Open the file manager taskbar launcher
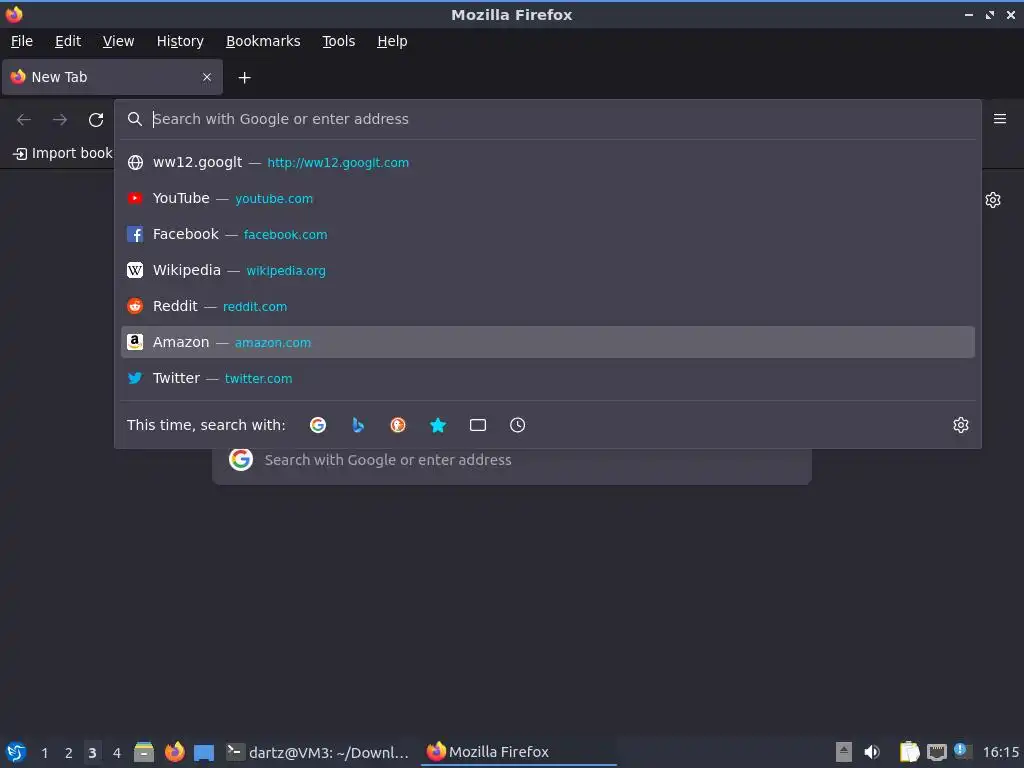1024x768 pixels. pos(144,752)
